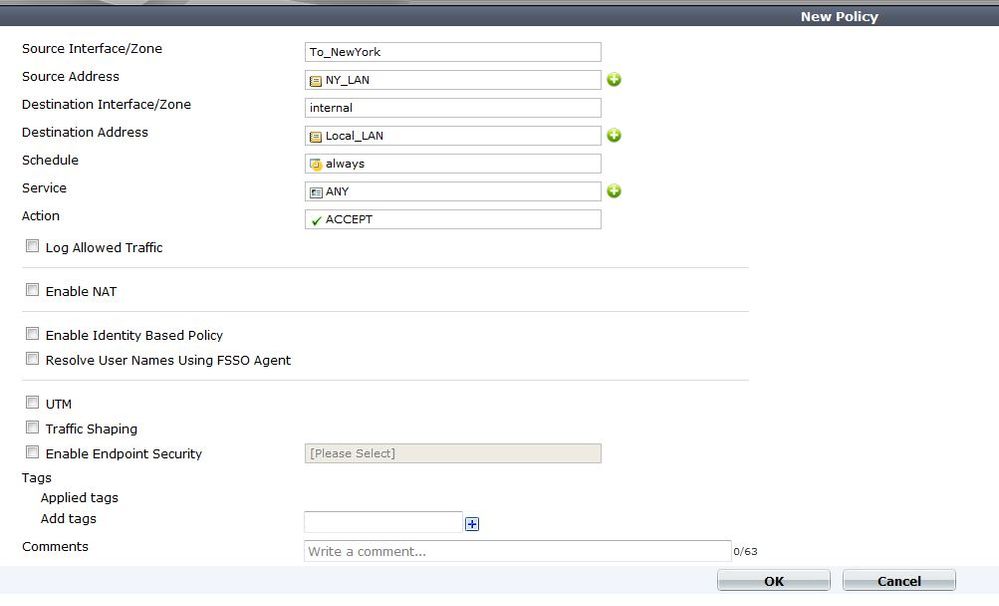This screenshot has width=999, height=606.
Task: Enable the UTM checkbox
Action: [33, 403]
